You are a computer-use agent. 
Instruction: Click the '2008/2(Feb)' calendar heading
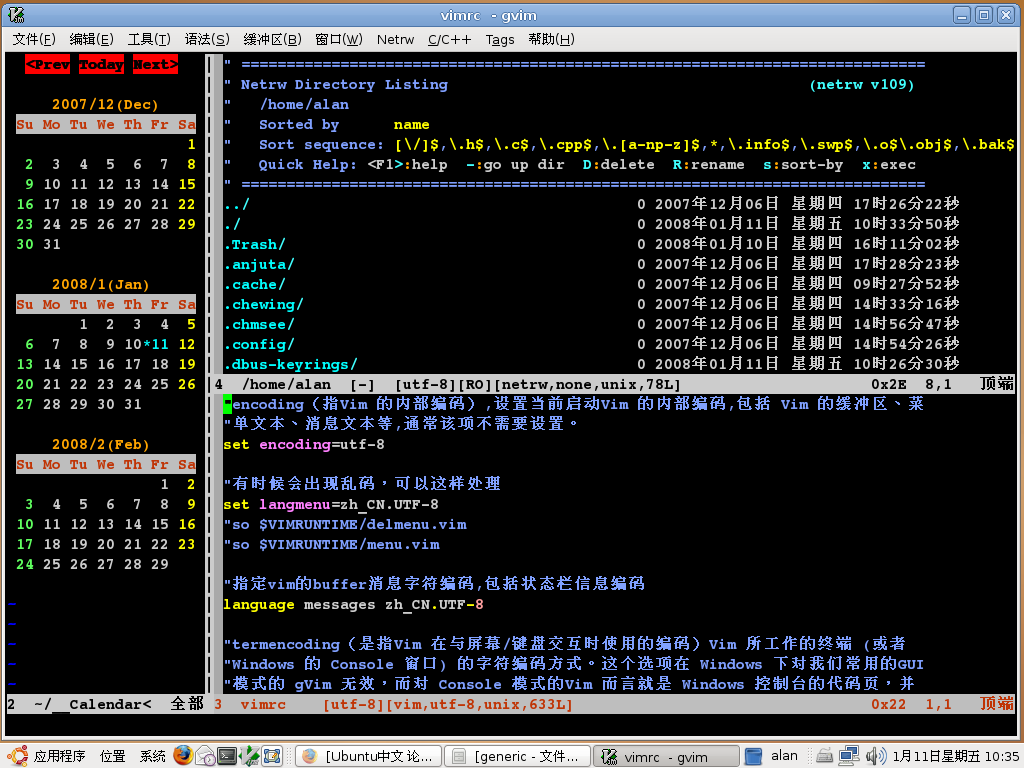pyautogui.click(x=101, y=444)
